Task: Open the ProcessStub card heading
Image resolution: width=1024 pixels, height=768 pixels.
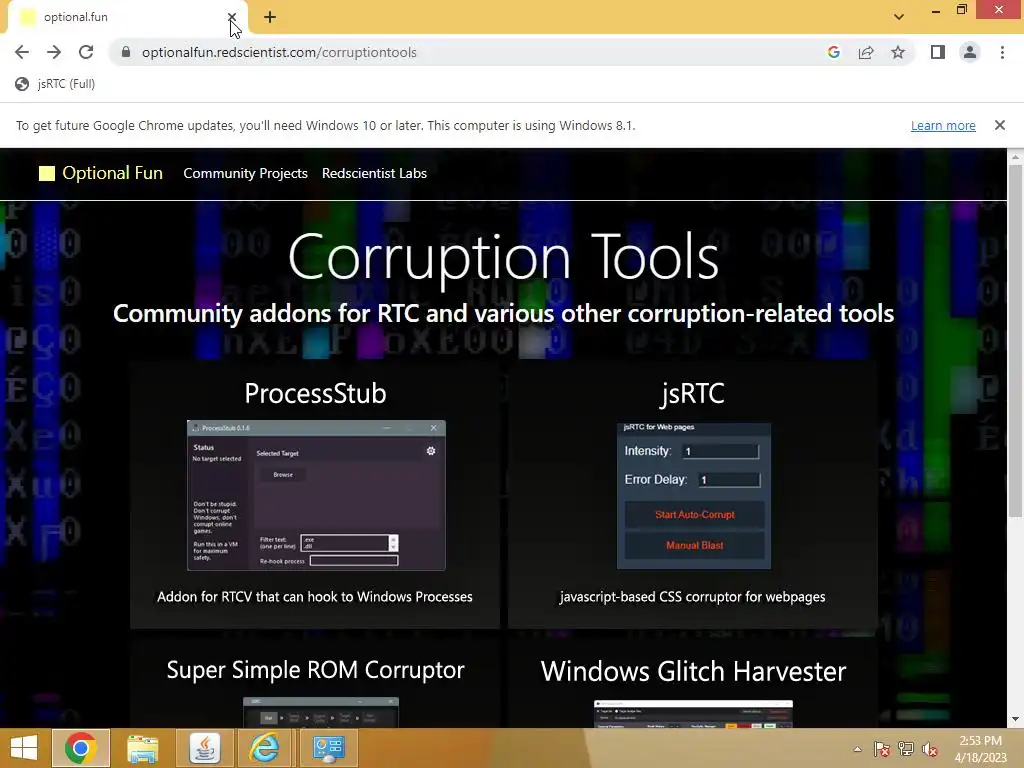Action: pos(315,393)
